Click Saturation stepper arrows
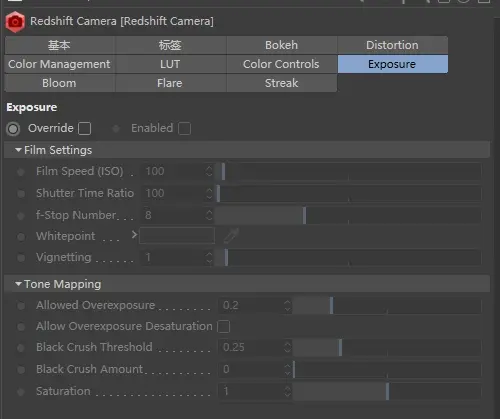The height and width of the screenshot is (419, 500). pos(288,391)
